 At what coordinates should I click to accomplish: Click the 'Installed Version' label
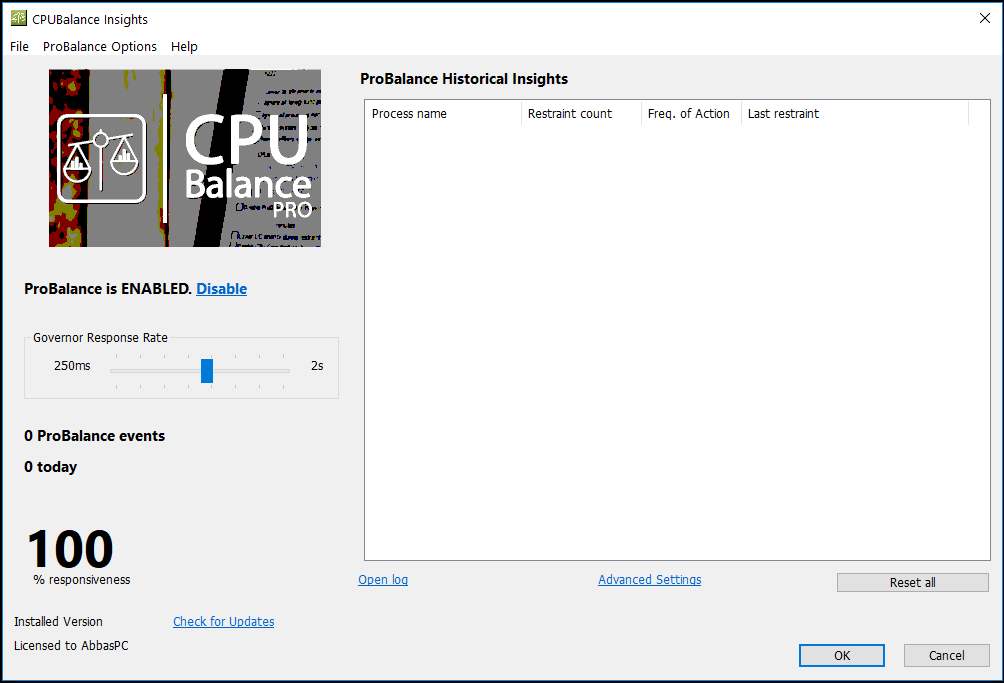58,622
